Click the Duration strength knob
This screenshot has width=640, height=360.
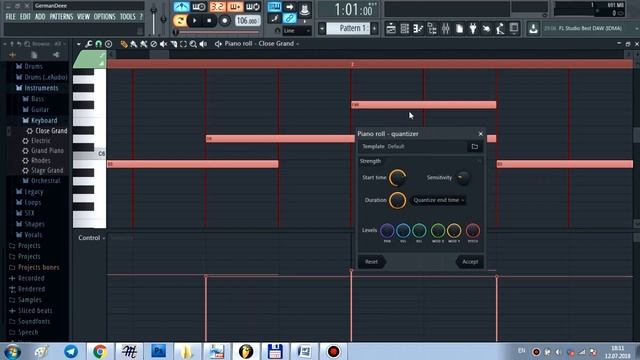tap(397, 200)
